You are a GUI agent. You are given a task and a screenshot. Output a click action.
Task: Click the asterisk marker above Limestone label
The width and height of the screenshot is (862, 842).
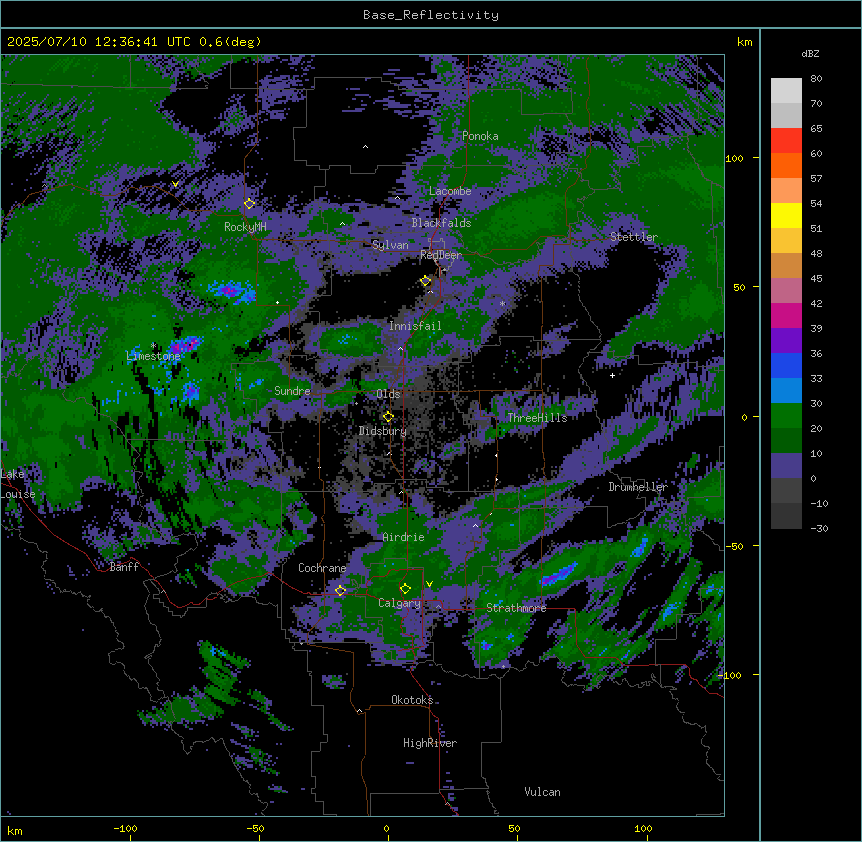(x=153, y=346)
